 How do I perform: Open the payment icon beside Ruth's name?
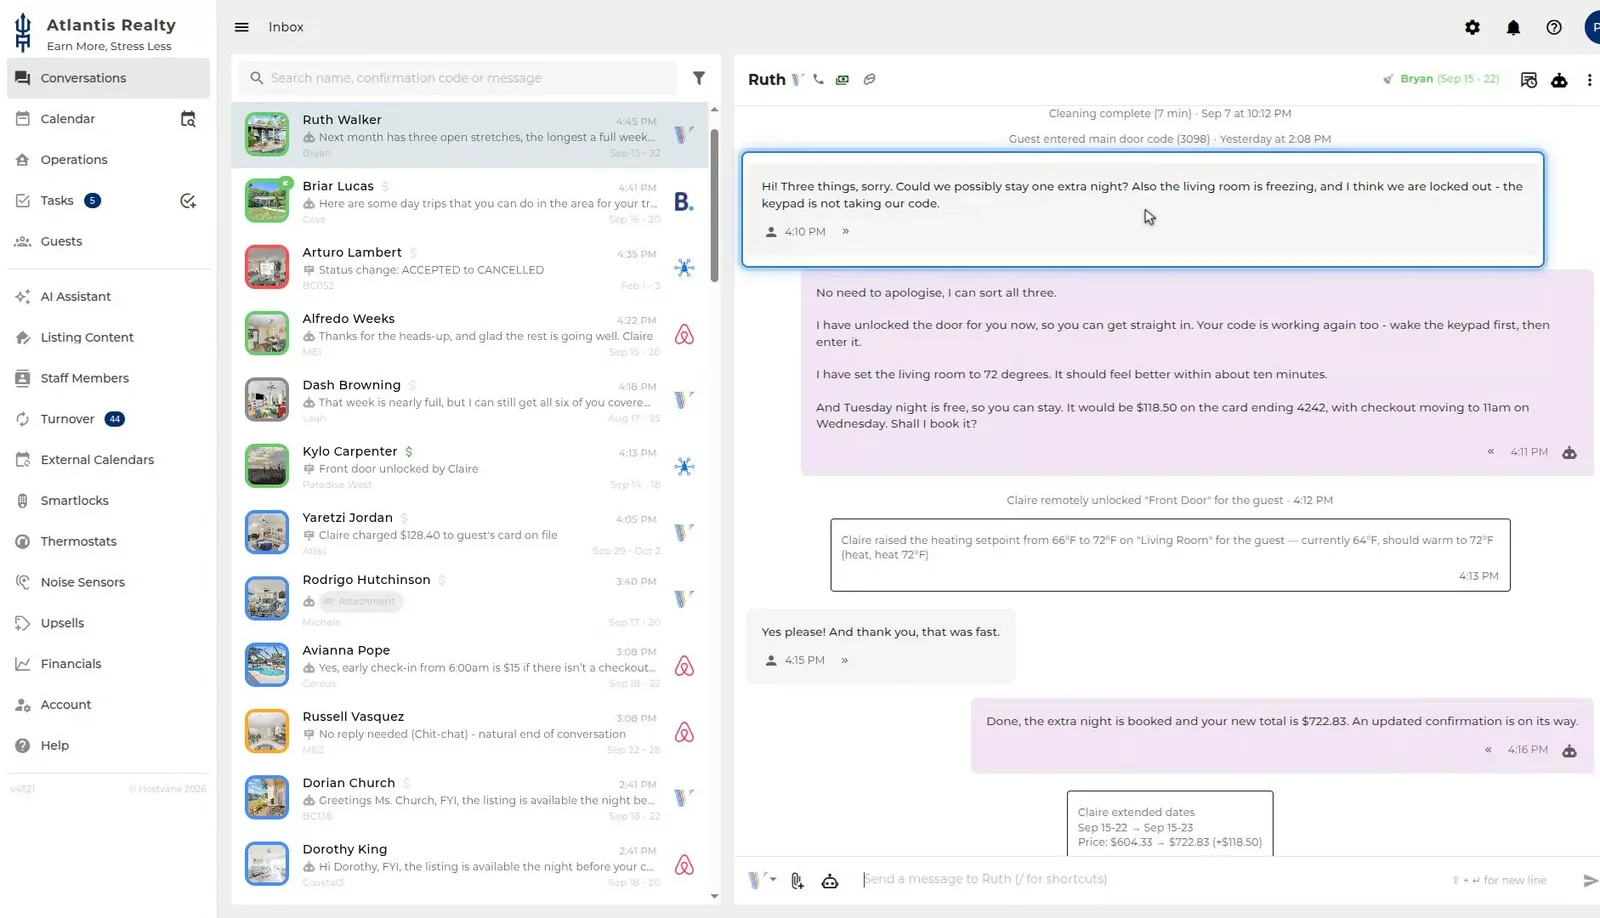pyautogui.click(x=843, y=79)
